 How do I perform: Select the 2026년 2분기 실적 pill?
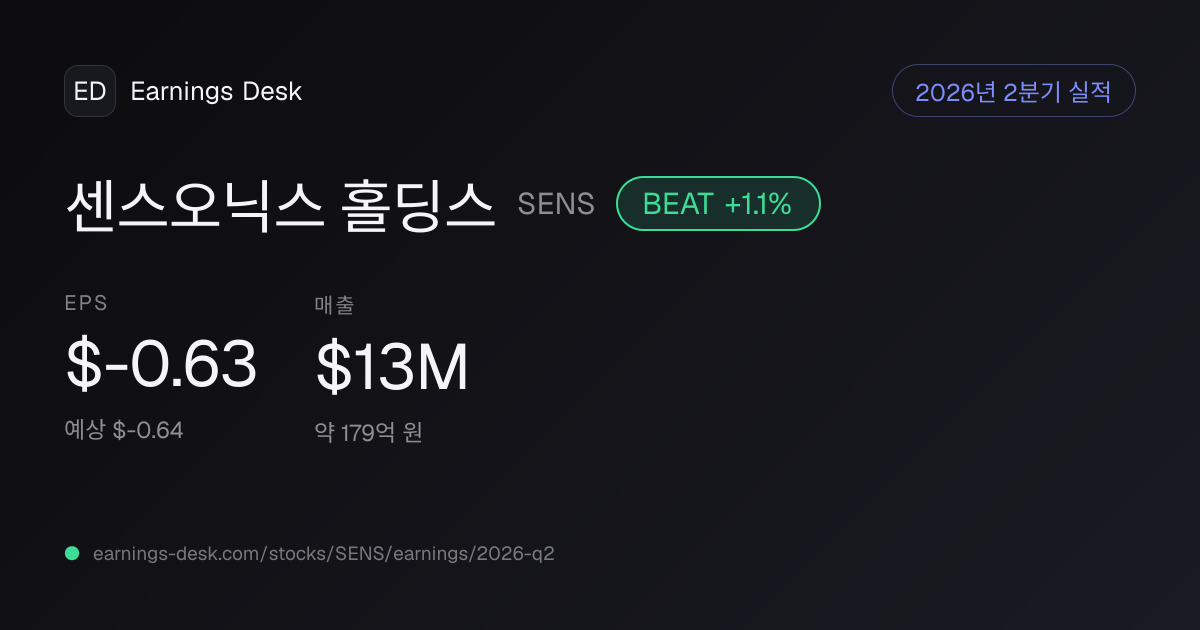point(1013,91)
